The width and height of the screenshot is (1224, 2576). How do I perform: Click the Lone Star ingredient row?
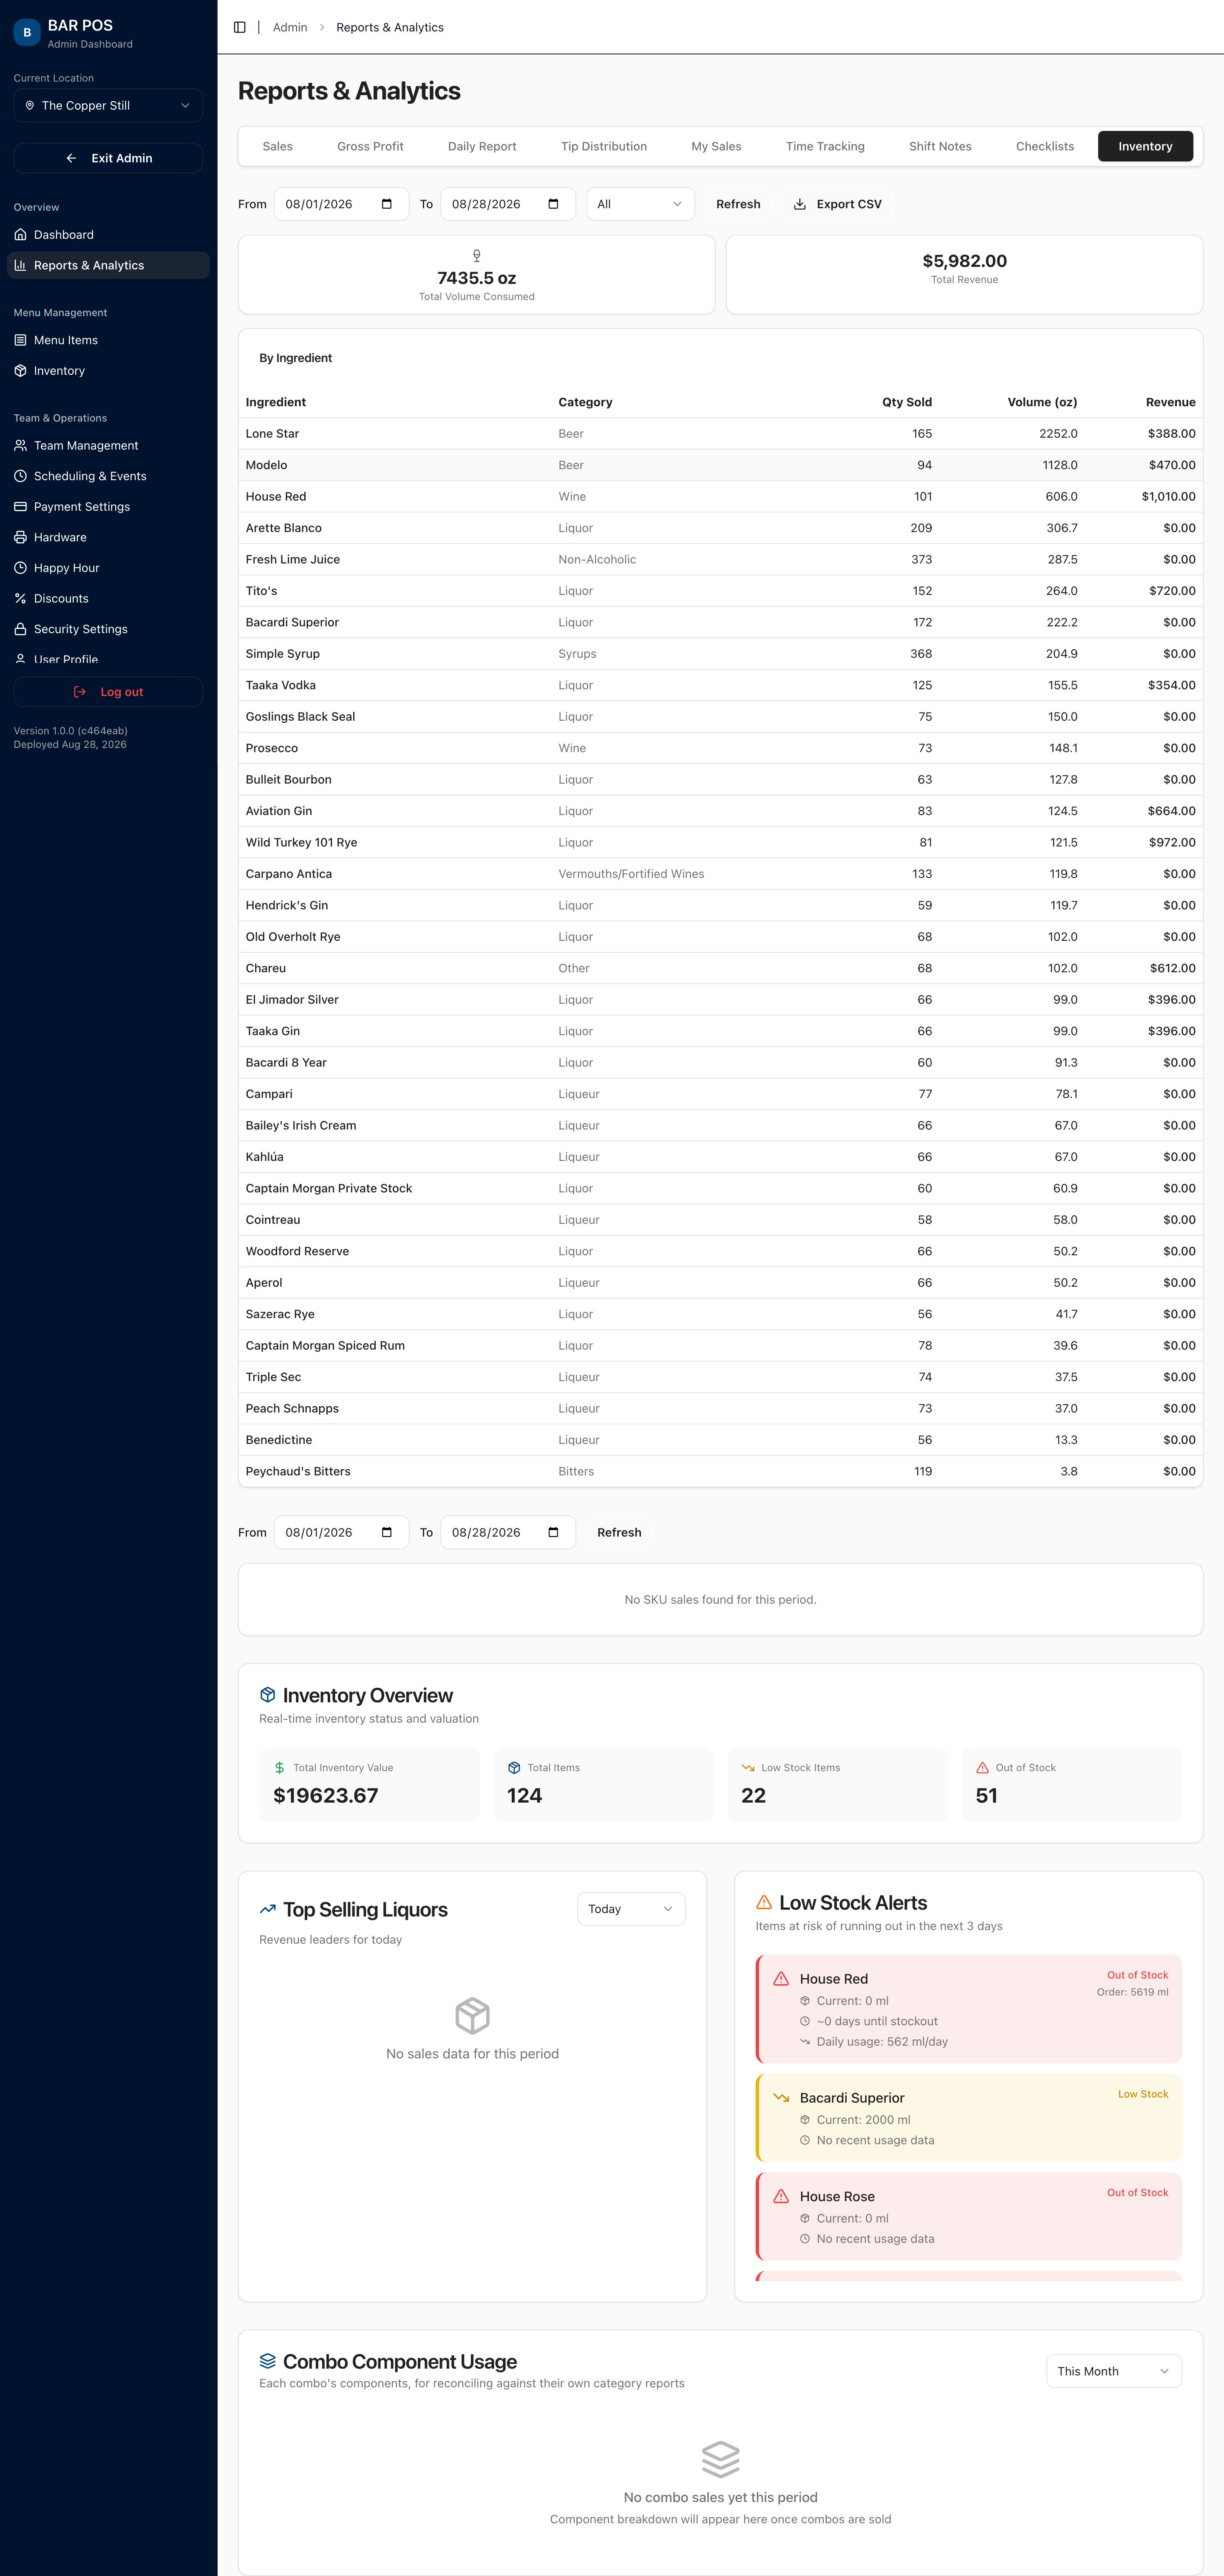(720, 434)
